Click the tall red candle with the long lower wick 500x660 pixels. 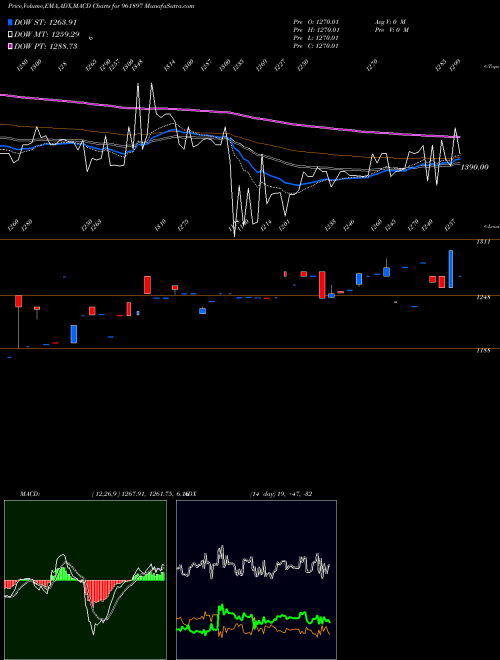pyautogui.click(x=19, y=322)
